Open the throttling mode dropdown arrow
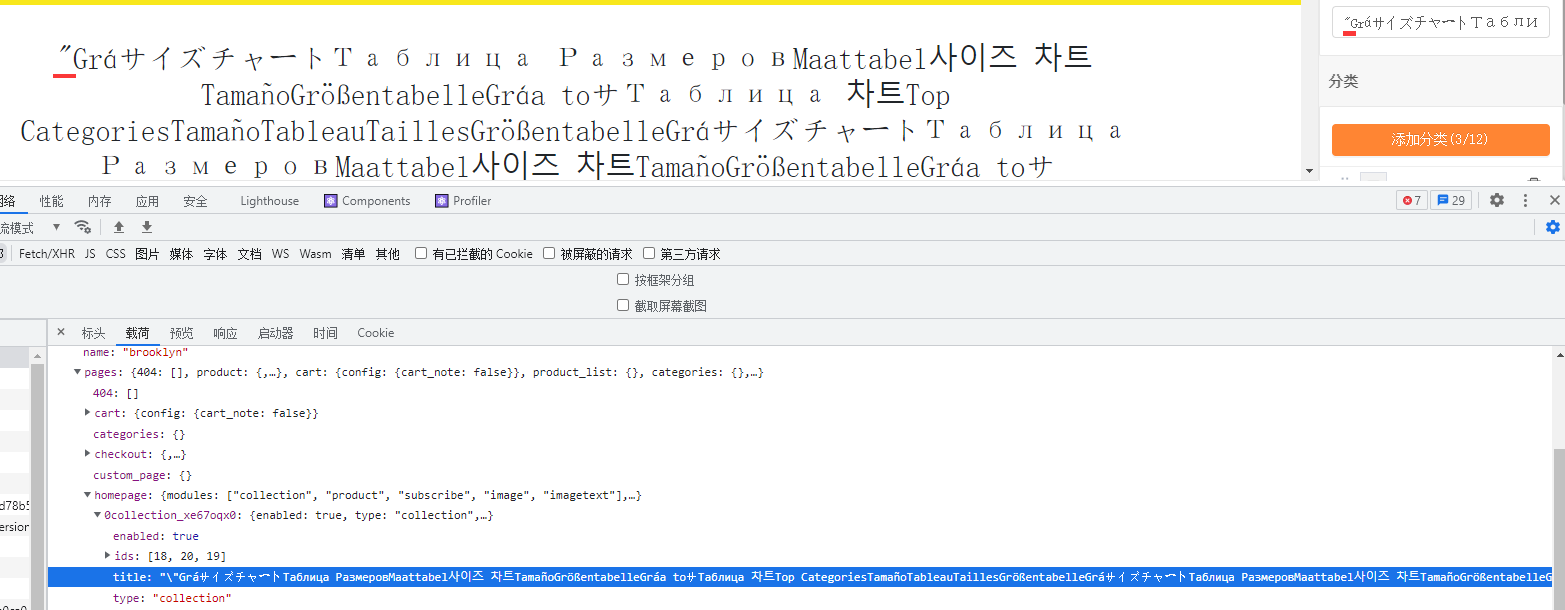The width and height of the screenshot is (1565, 610). point(56,227)
